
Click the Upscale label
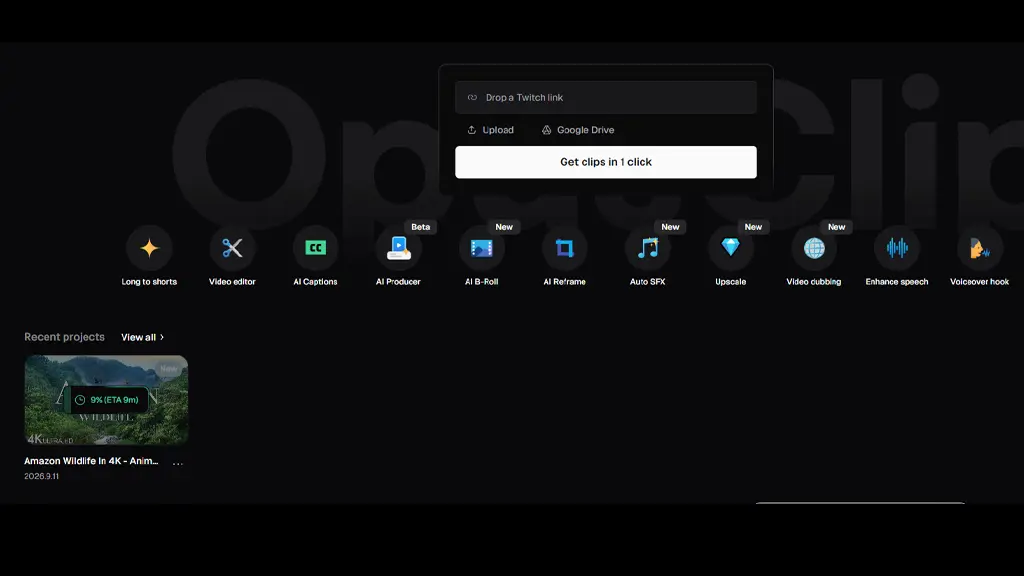[731, 281]
